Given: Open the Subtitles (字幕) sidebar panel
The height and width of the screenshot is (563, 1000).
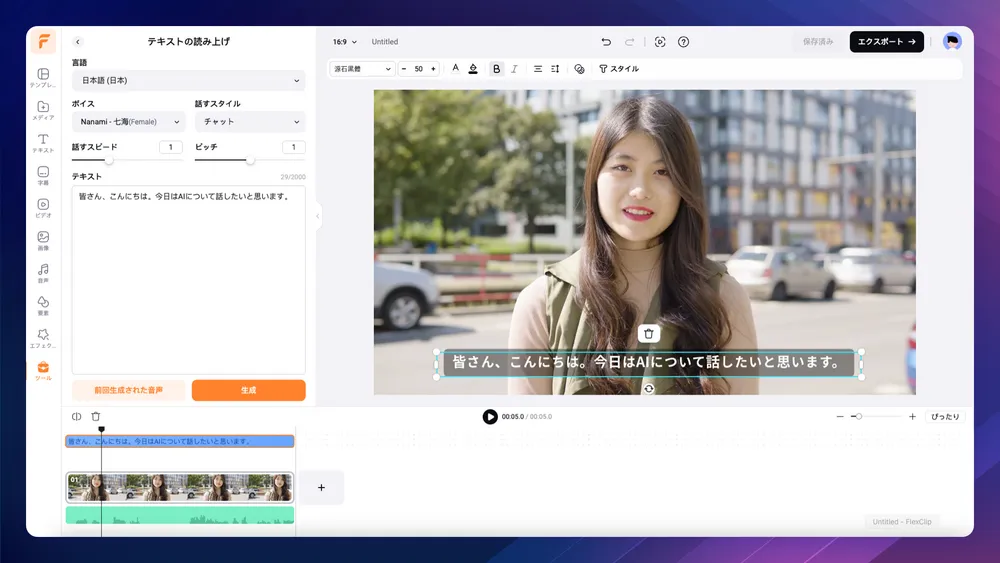Looking at the screenshot, I should [x=43, y=175].
